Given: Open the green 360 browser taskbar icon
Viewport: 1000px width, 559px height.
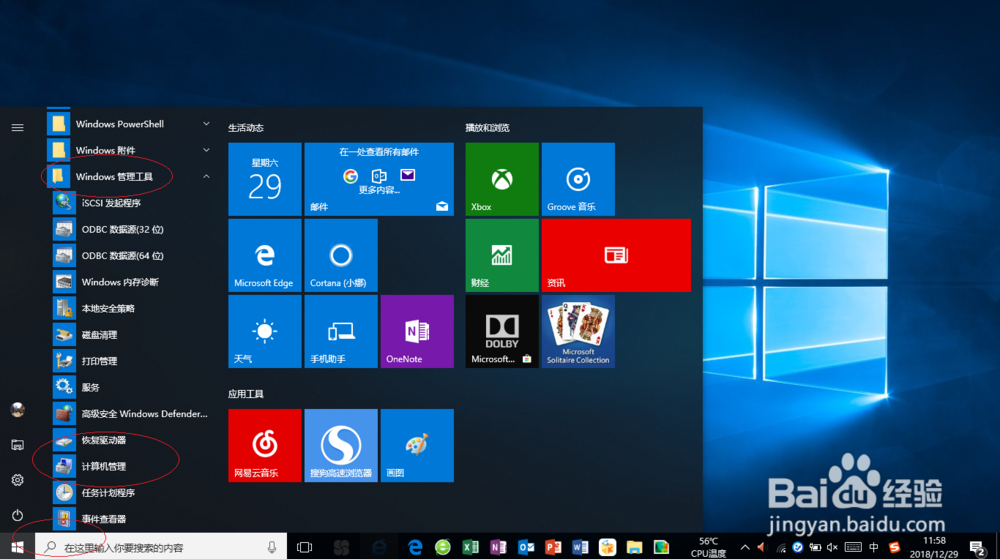Looking at the screenshot, I should (443, 547).
